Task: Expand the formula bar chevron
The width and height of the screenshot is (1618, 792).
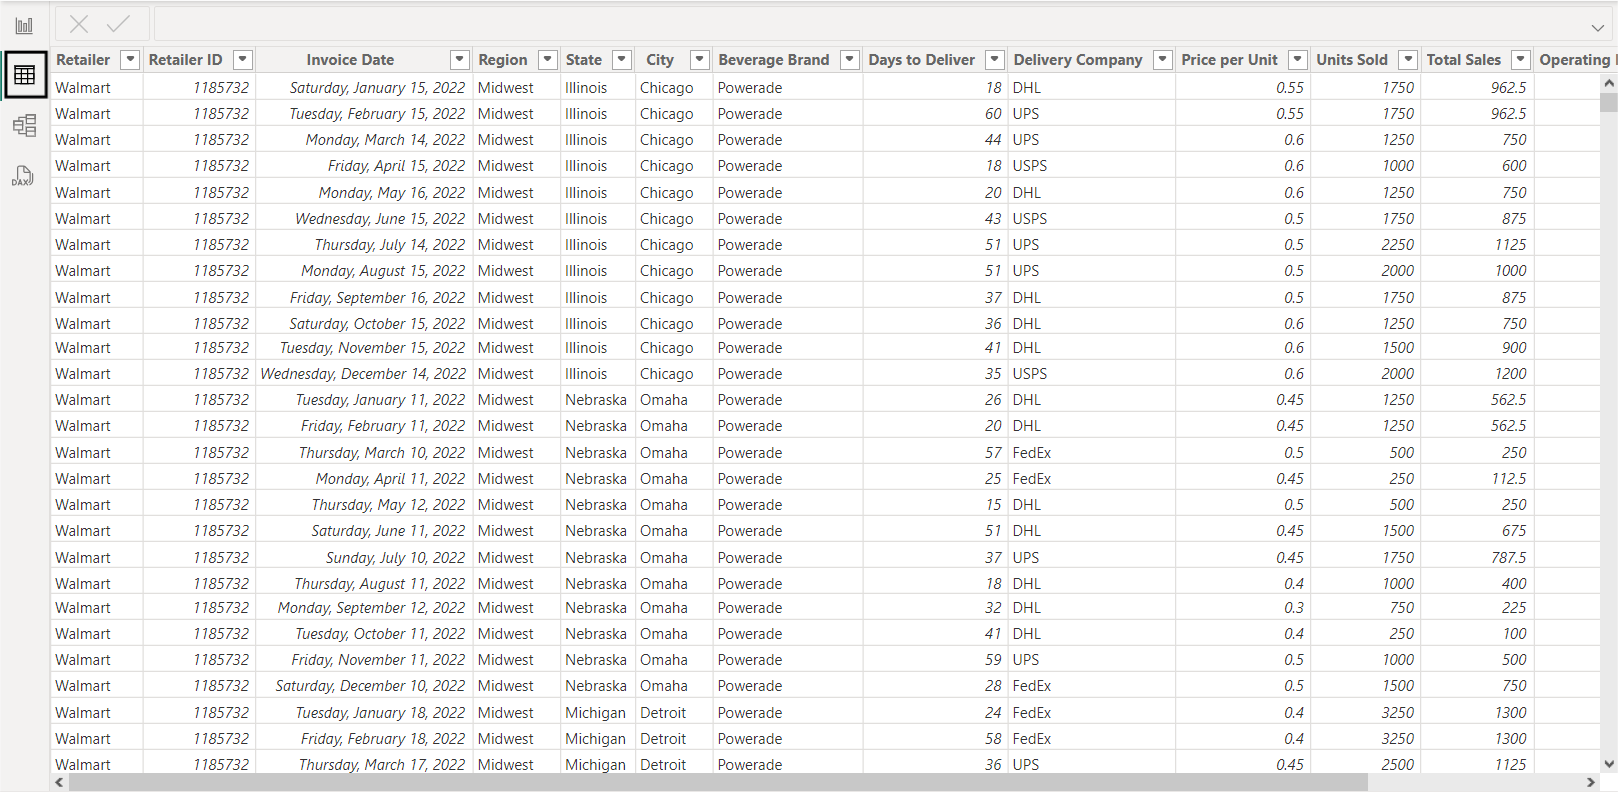Action: (1598, 27)
